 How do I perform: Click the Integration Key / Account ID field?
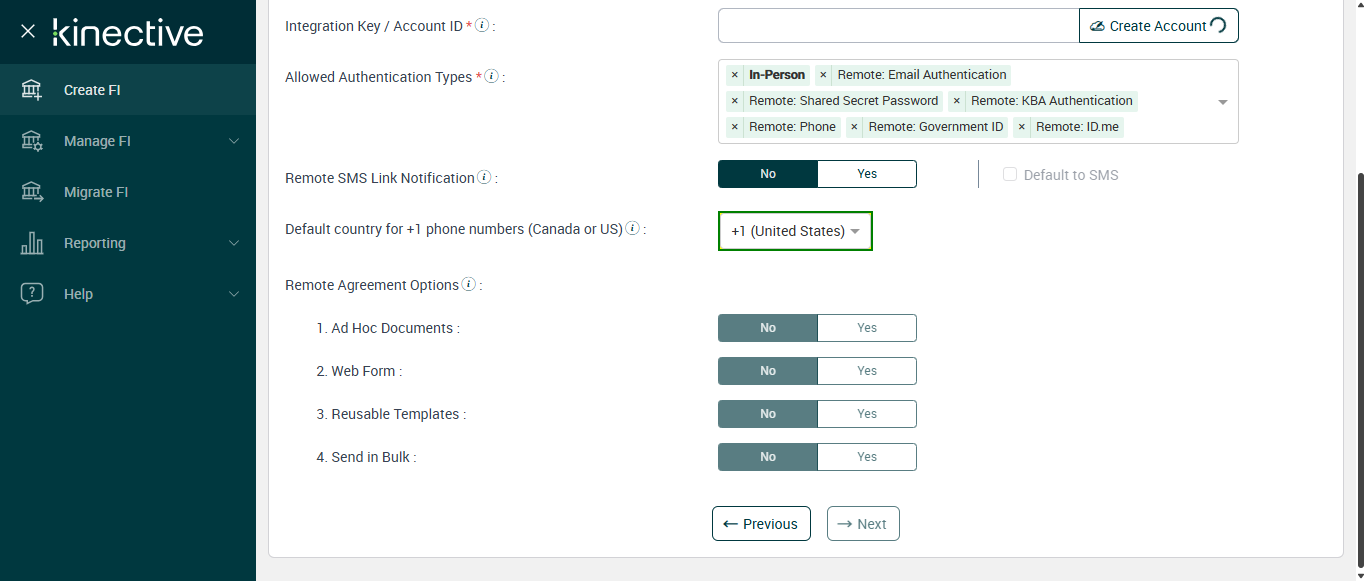pos(898,26)
